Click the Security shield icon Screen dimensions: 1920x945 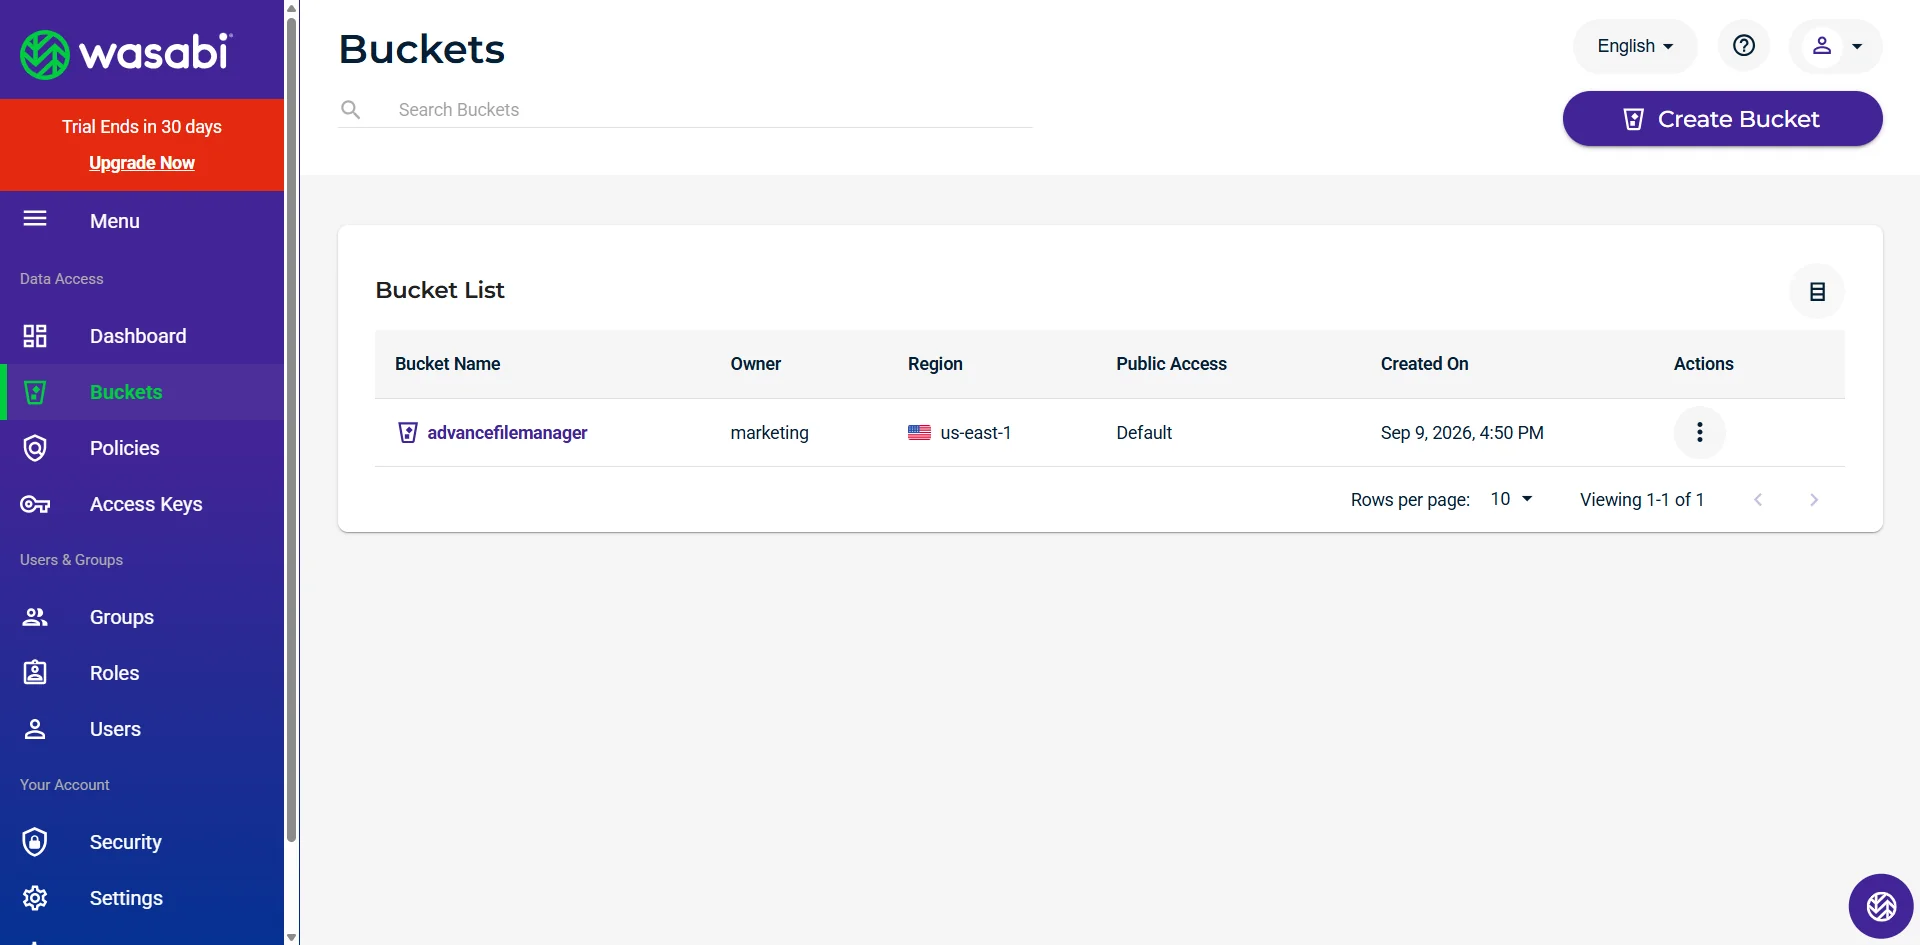35,842
